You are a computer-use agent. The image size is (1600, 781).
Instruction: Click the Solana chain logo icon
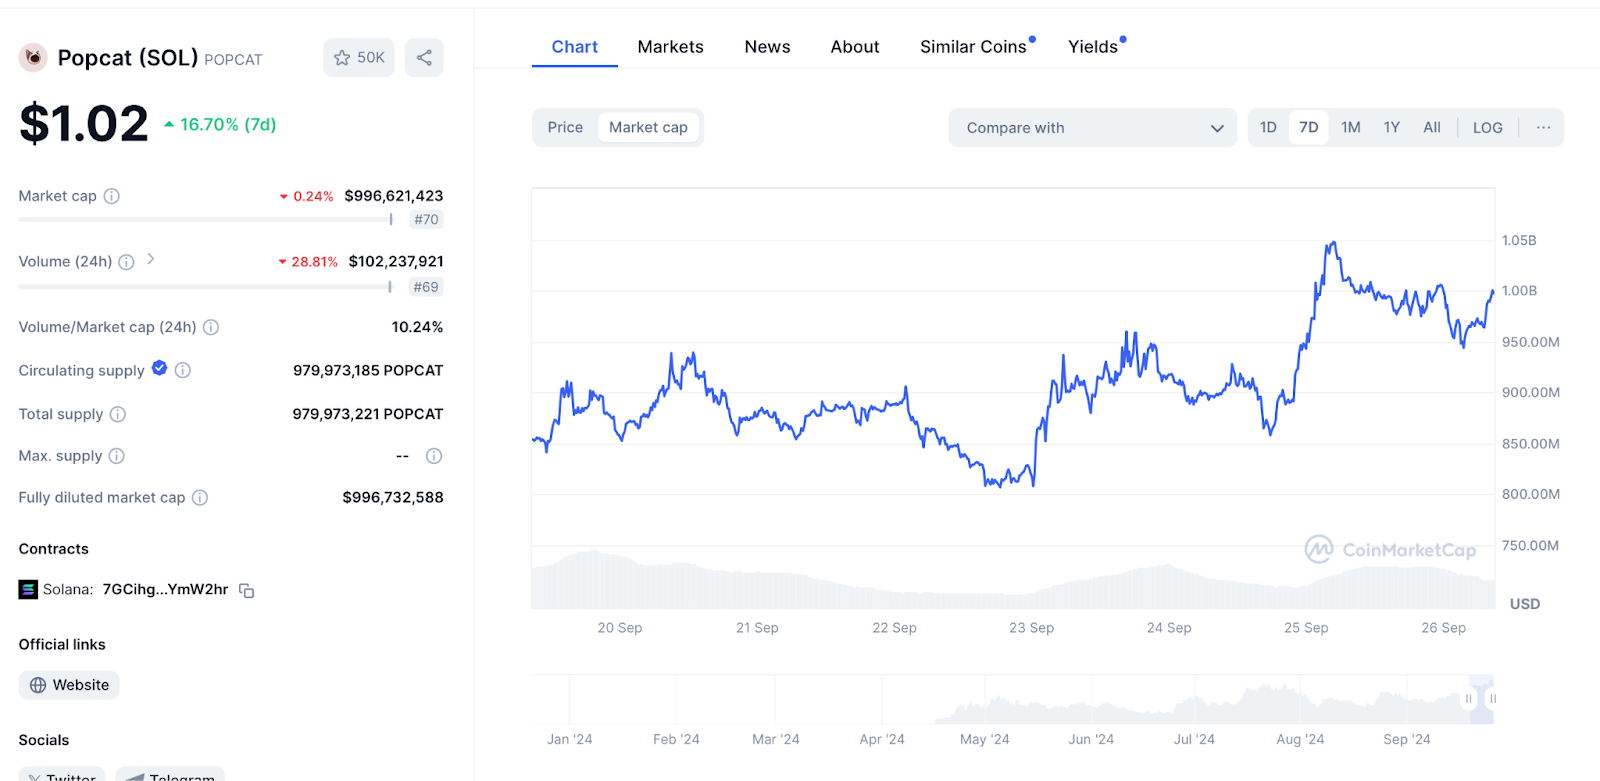coord(28,590)
